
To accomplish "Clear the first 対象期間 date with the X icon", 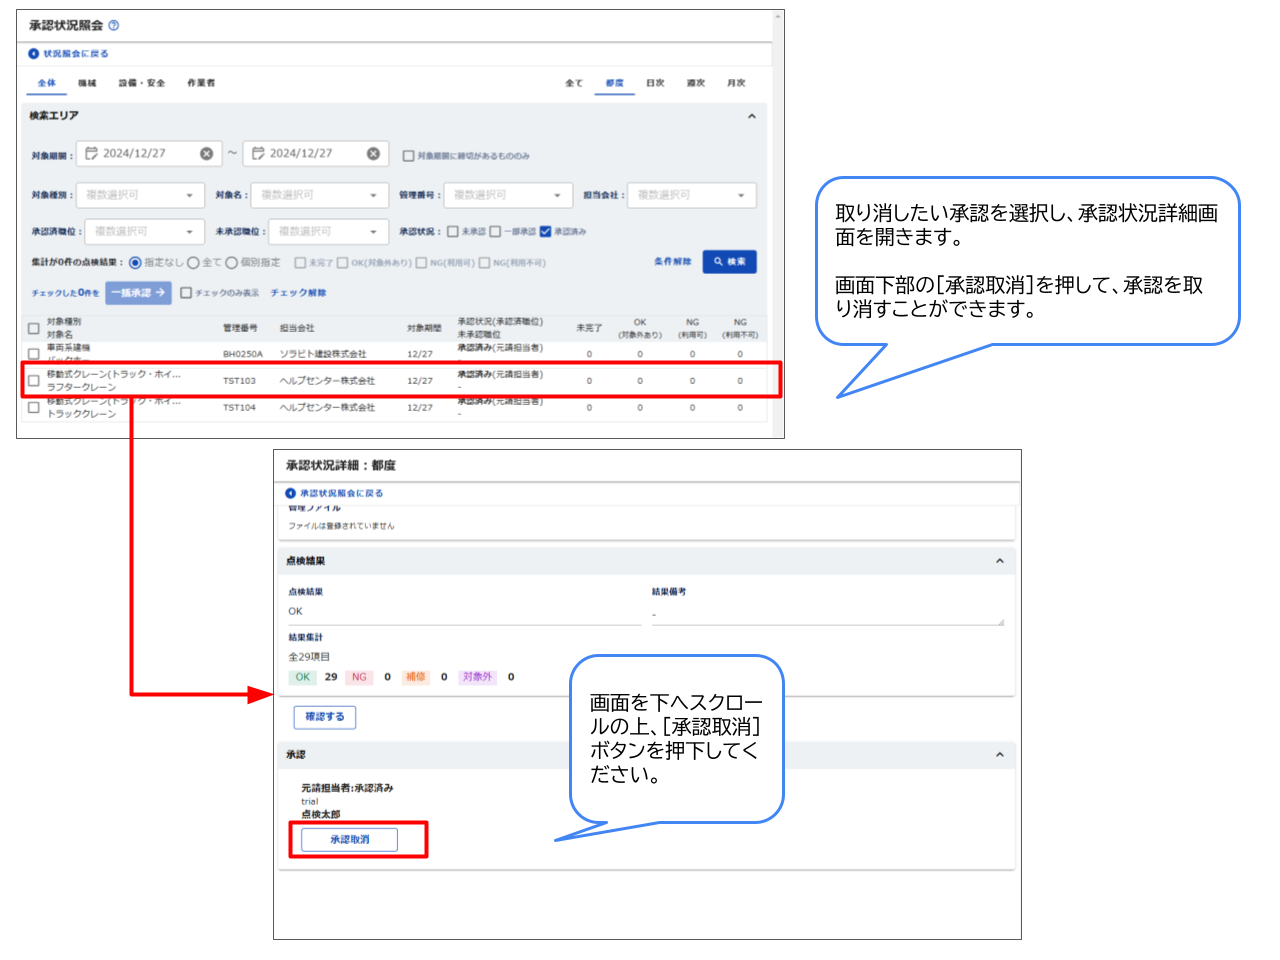I will [x=204, y=153].
